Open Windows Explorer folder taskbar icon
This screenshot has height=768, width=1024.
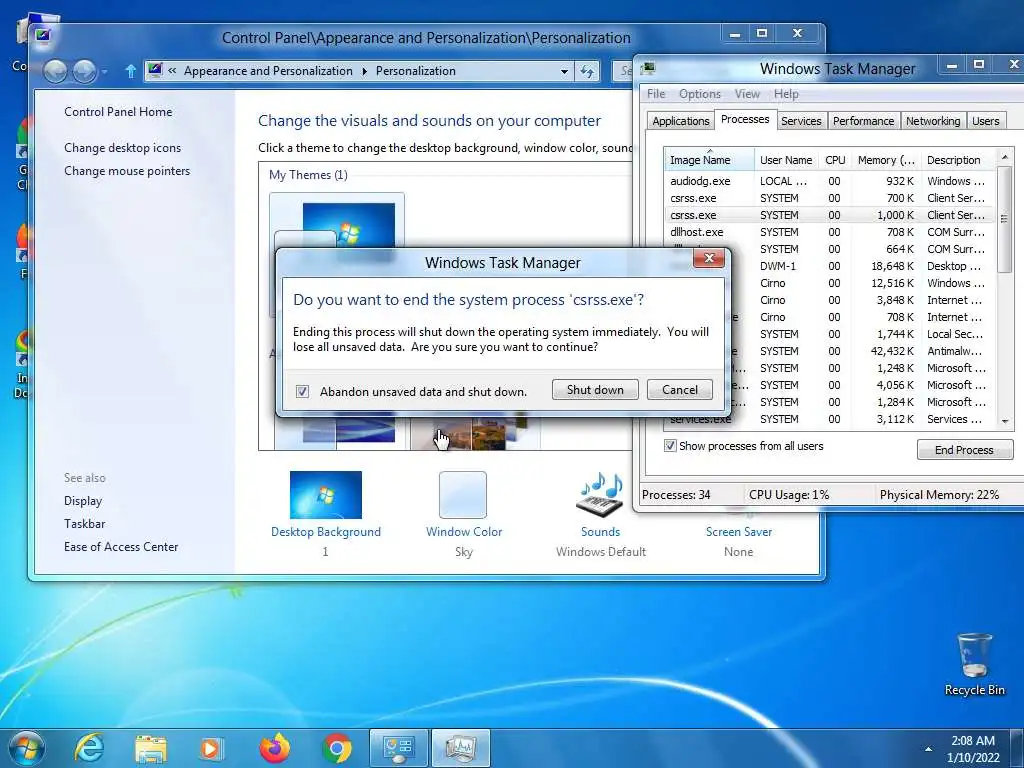click(150, 748)
